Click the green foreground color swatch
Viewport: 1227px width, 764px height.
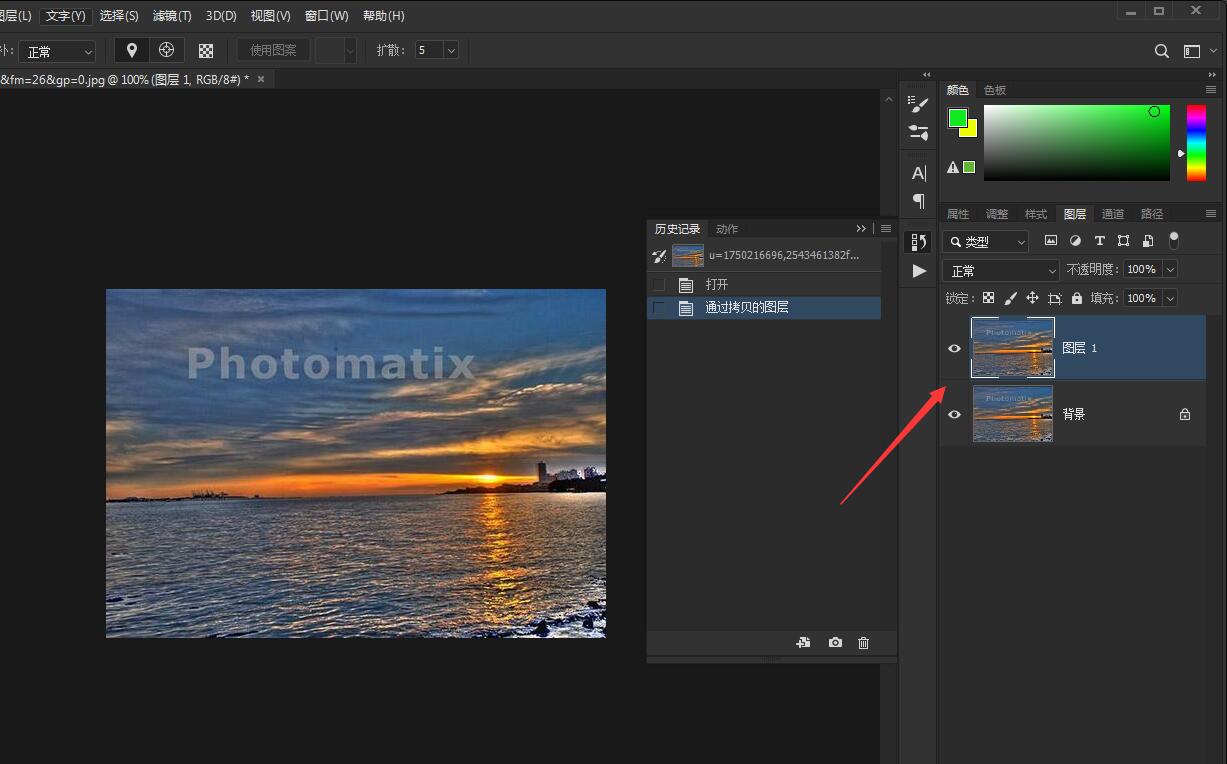957,118
